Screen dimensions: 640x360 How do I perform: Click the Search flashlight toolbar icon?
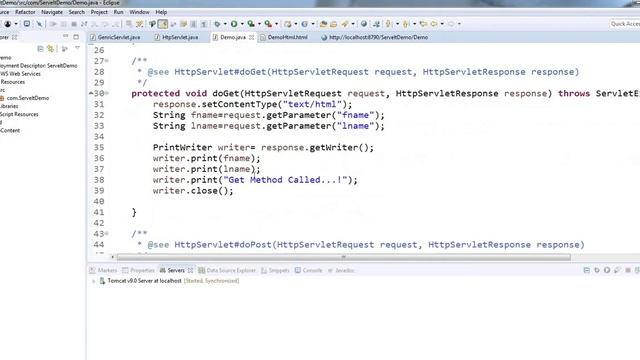pyautogui.click(x=345, y=24)
